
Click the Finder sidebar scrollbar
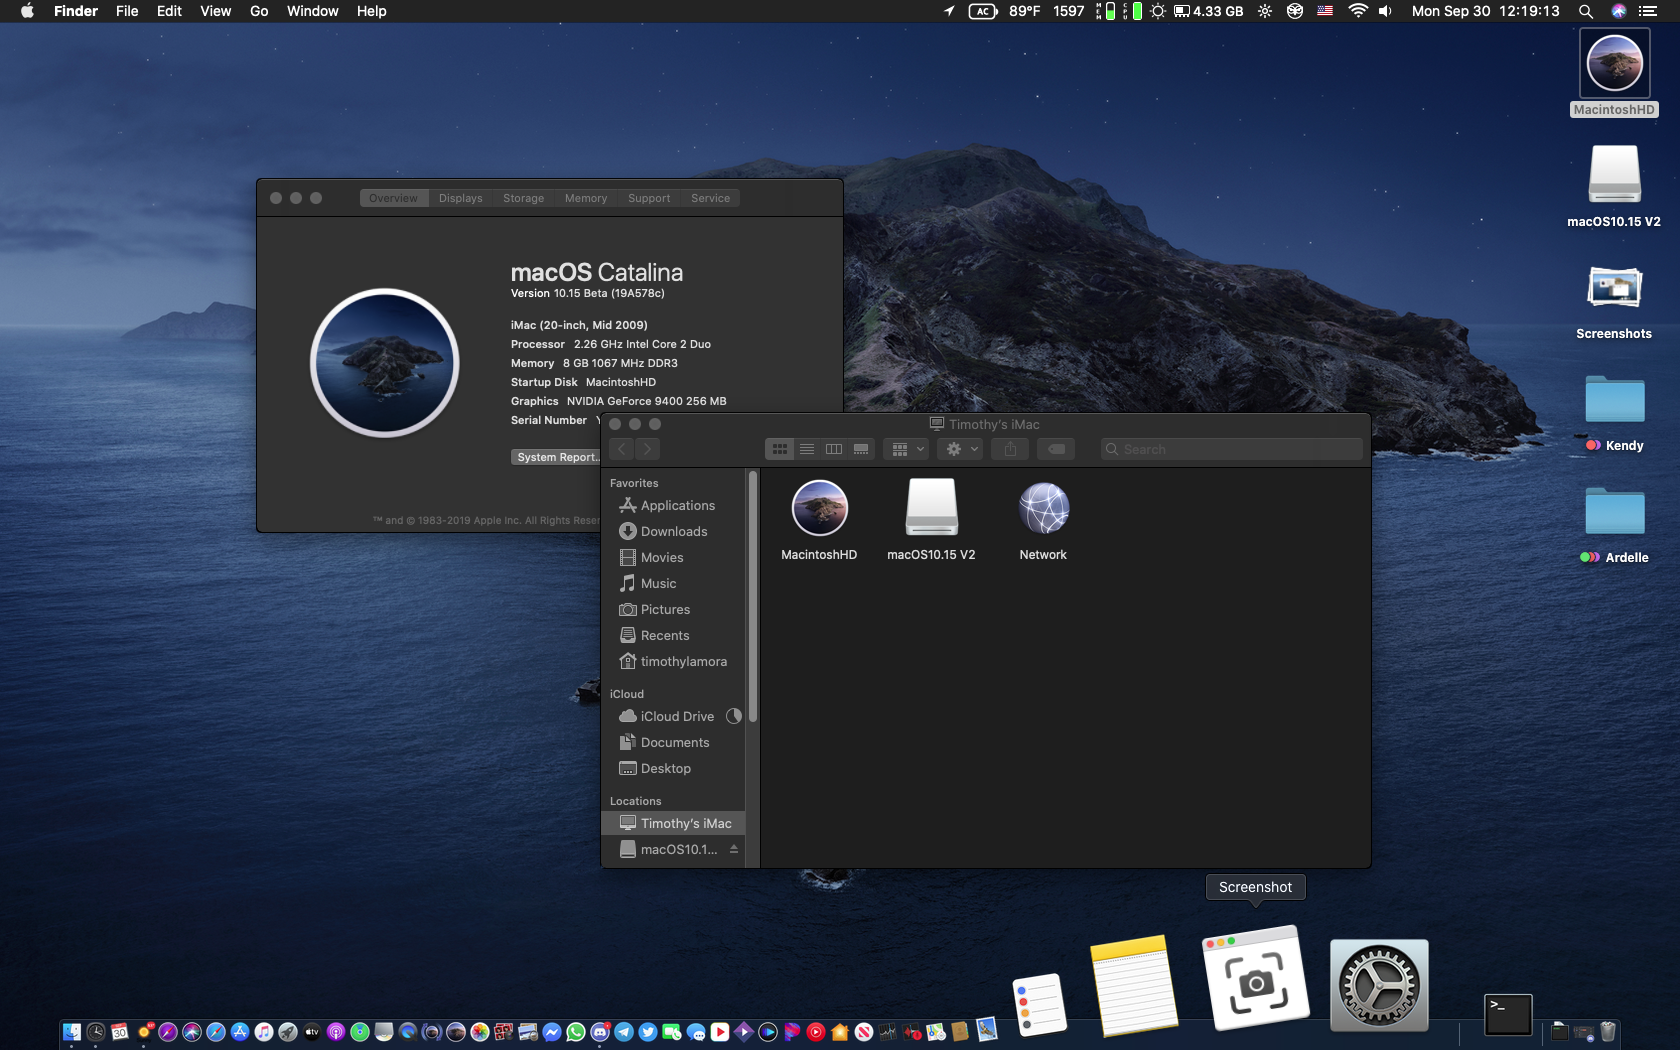tap(753, 597)
